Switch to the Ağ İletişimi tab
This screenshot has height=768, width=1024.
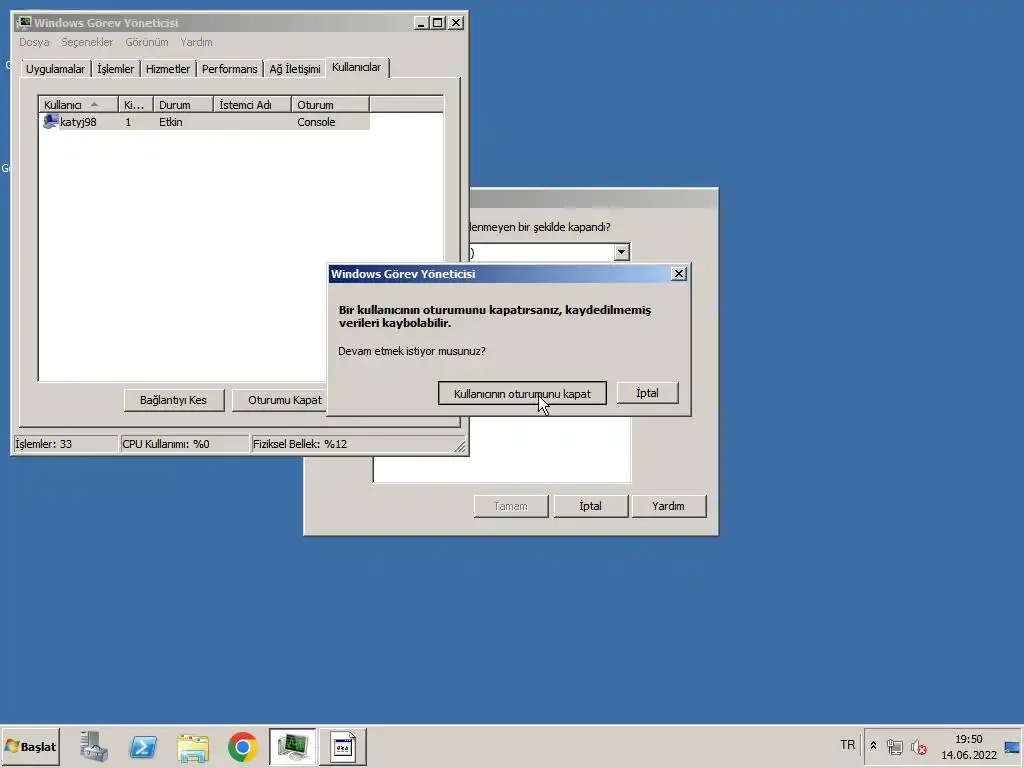295,69
